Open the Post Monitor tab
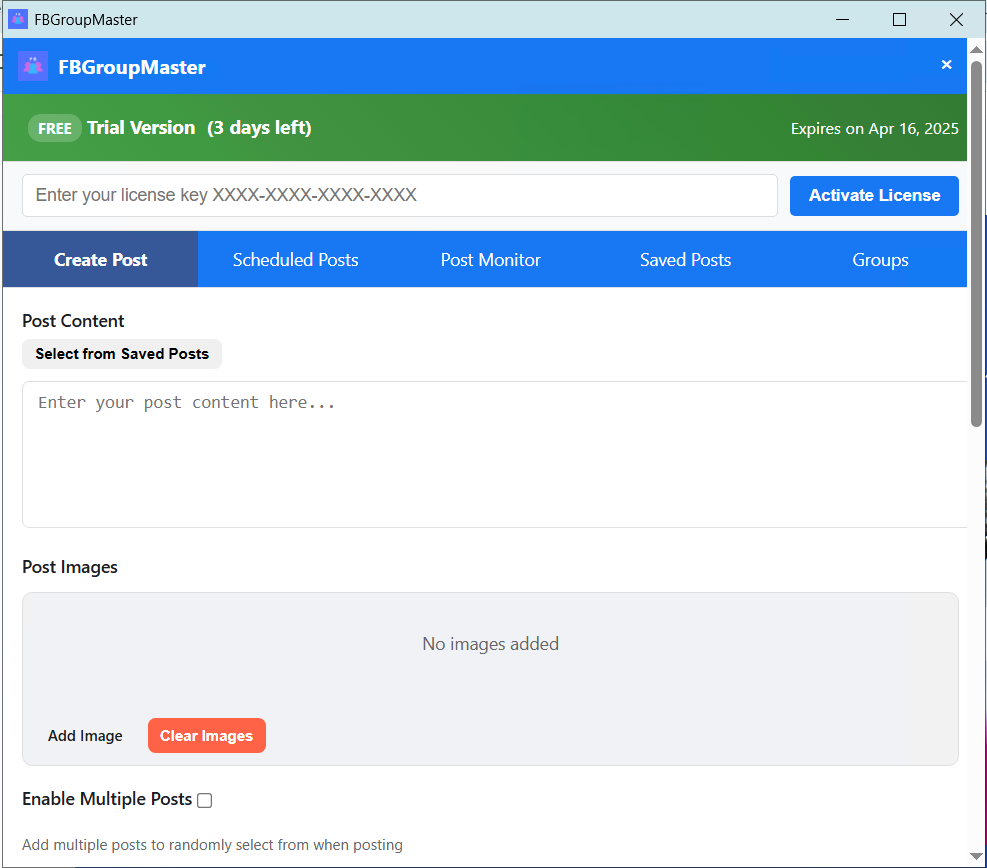Viewport: 987px width, 868px height. (x=490, y=259)
